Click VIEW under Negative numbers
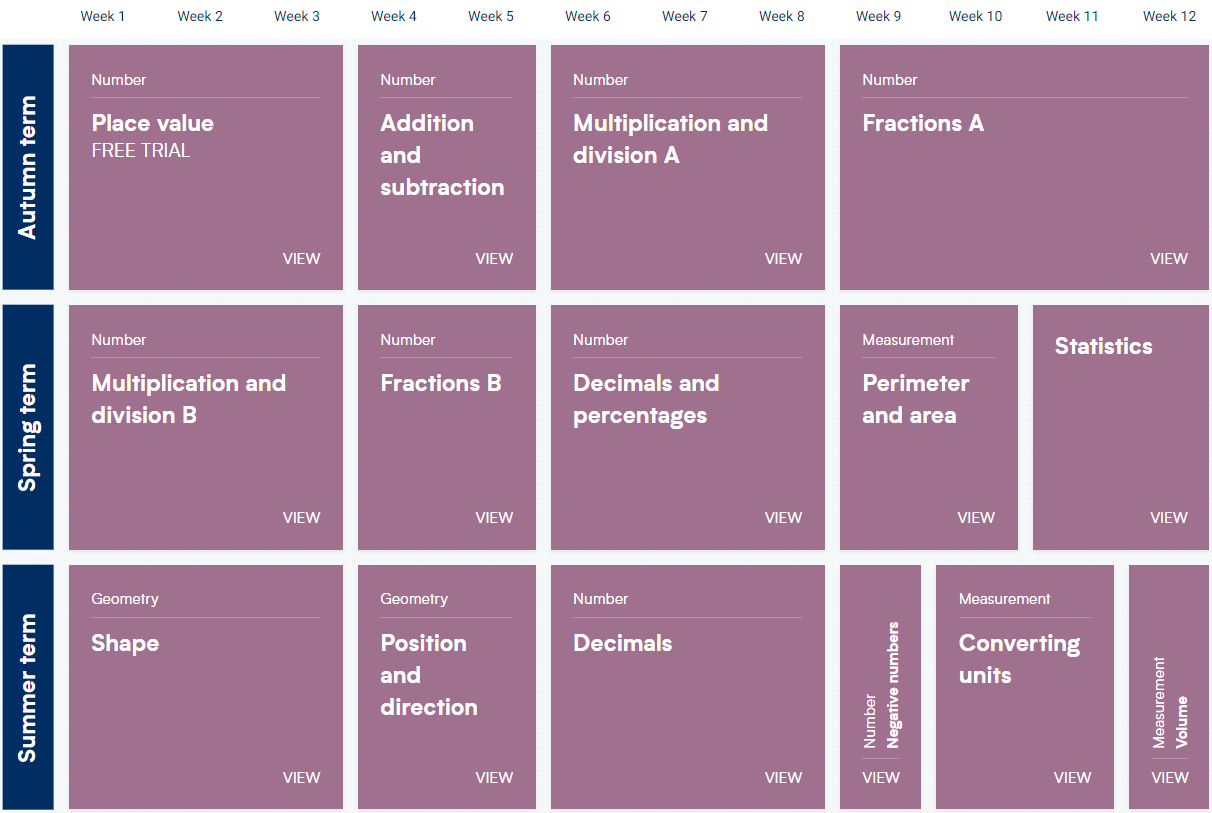The height and width of the screenshot is (813, 1212). point(881,777)
